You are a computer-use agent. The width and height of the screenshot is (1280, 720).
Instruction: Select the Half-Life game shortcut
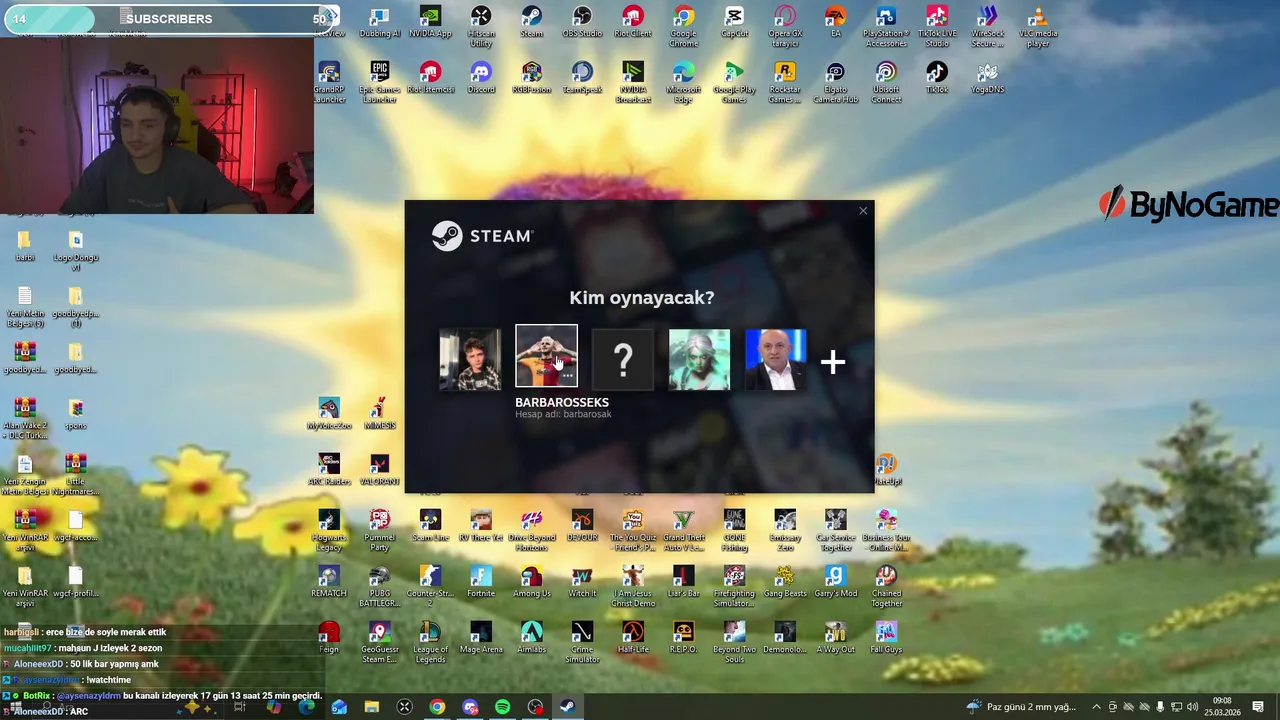coord(633,639)
